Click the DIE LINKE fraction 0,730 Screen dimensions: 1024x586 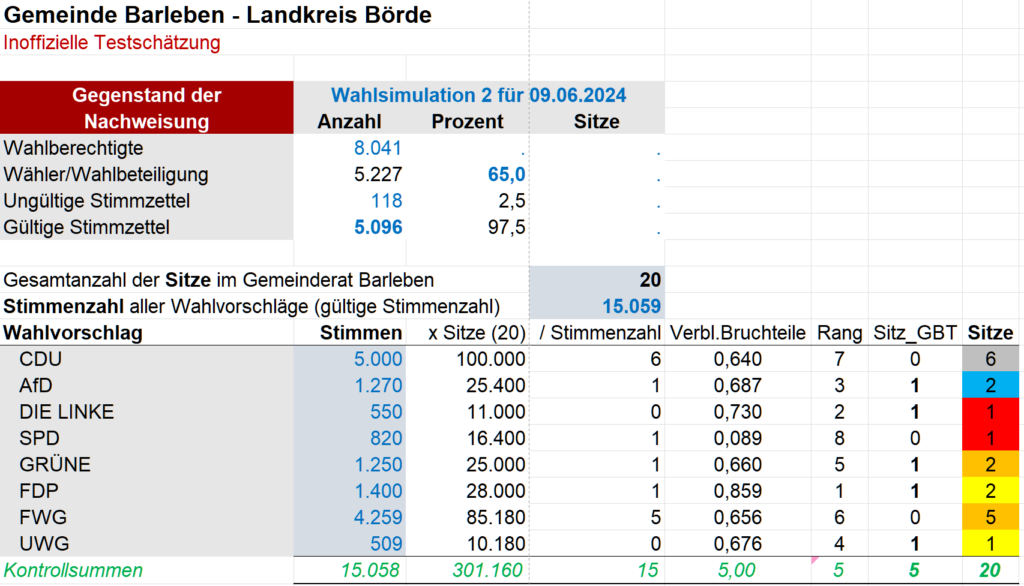[738, 412]
